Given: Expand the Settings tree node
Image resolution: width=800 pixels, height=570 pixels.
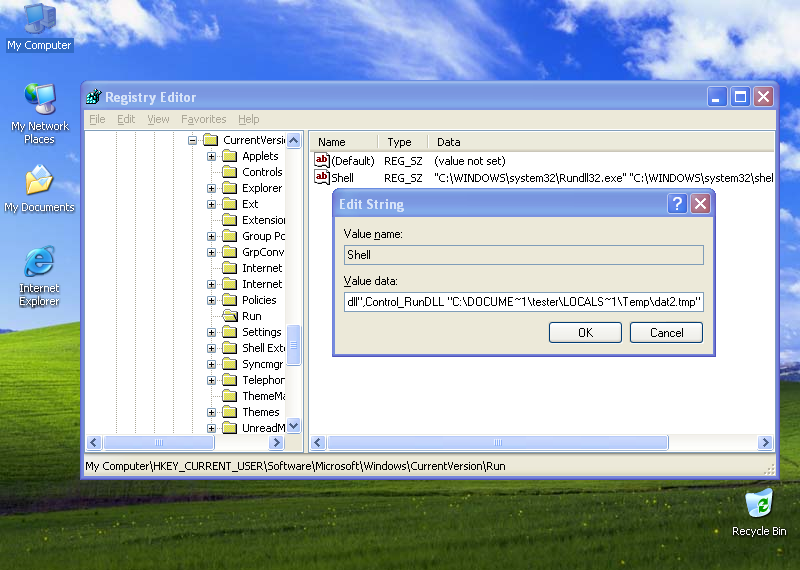Looking at the screenshot, I should [211, 332].
